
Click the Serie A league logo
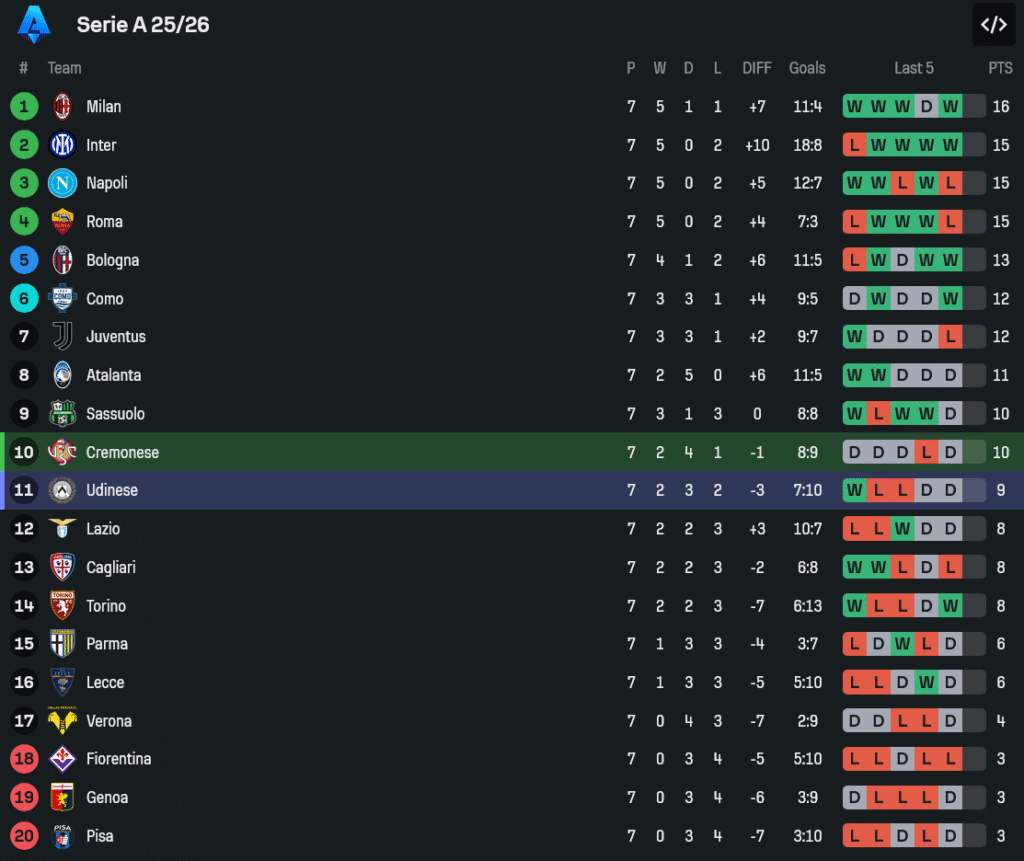point(34,24)
